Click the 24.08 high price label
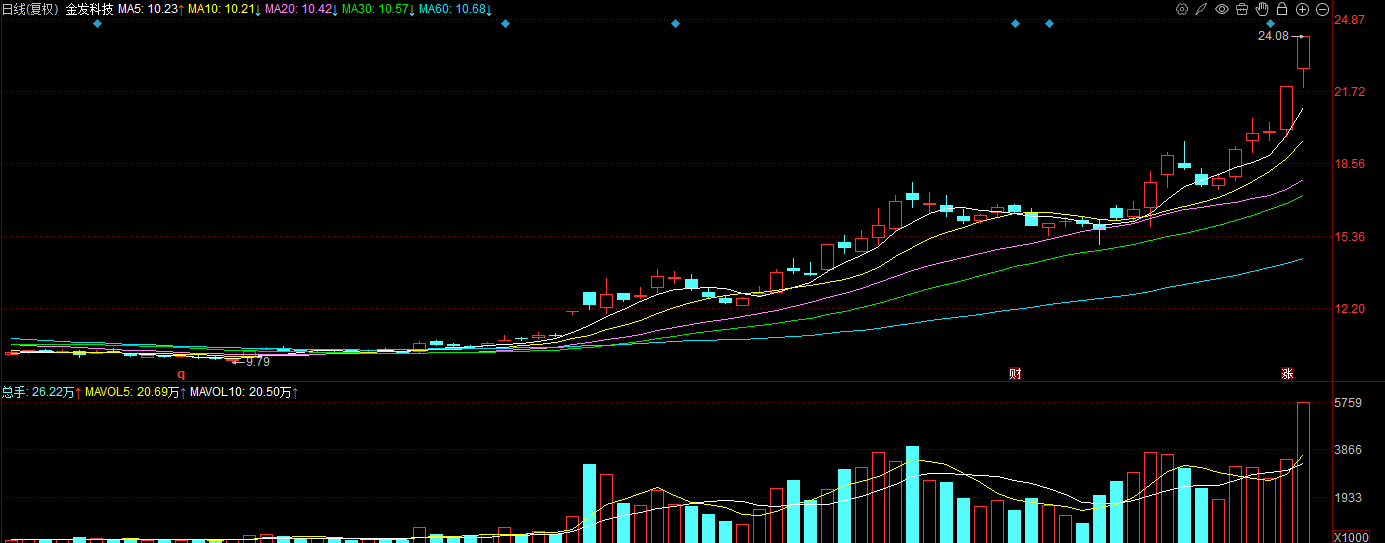Viewport: 1385px width, 543px height. pyautogui.click(x=1273, y=36)
